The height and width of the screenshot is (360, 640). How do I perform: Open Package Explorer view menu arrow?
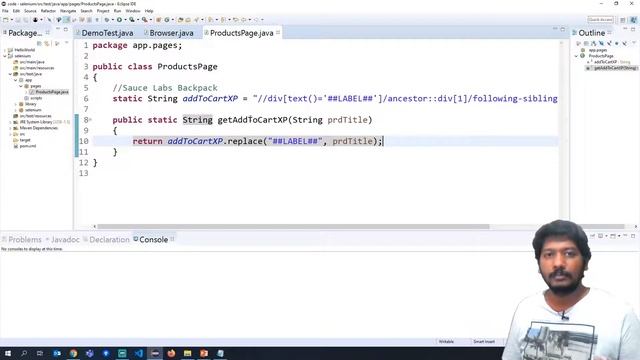(67, 42)
